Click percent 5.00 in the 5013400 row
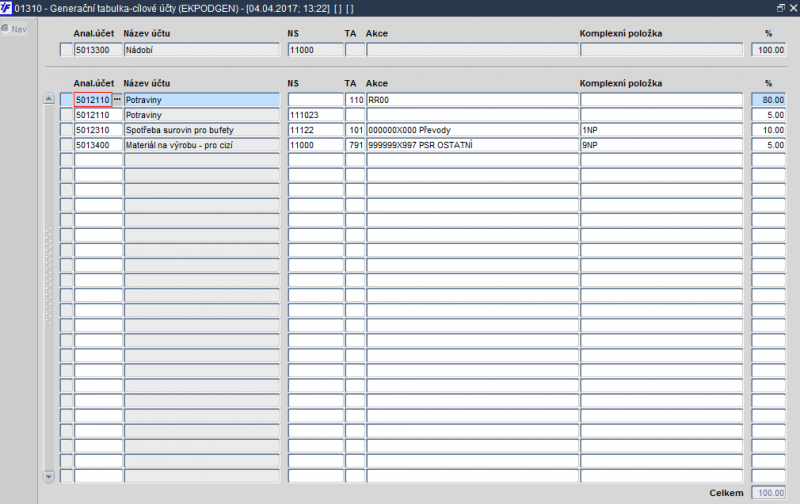Image resolution: width=800 pixels, height=504 pixels. click(x=768, y=145)
